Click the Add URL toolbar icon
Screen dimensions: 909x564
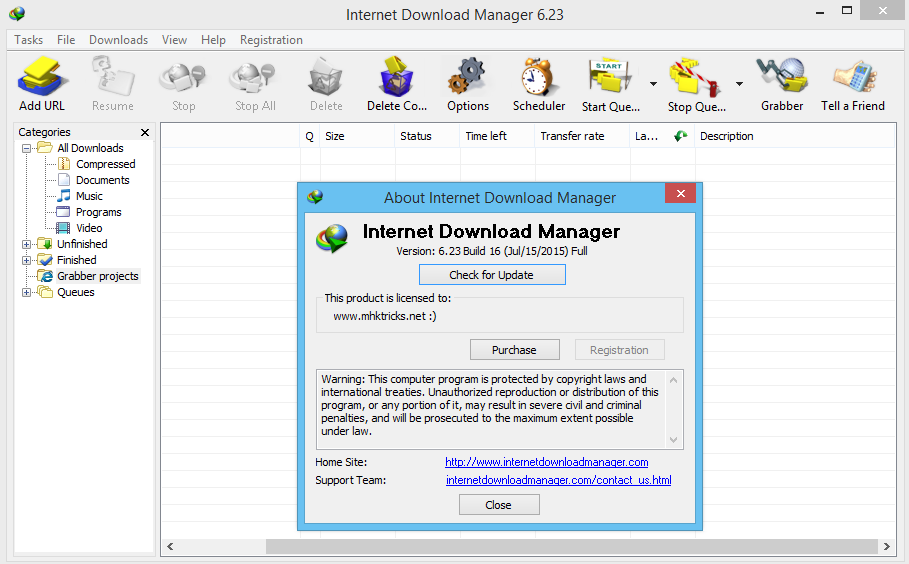42,77
